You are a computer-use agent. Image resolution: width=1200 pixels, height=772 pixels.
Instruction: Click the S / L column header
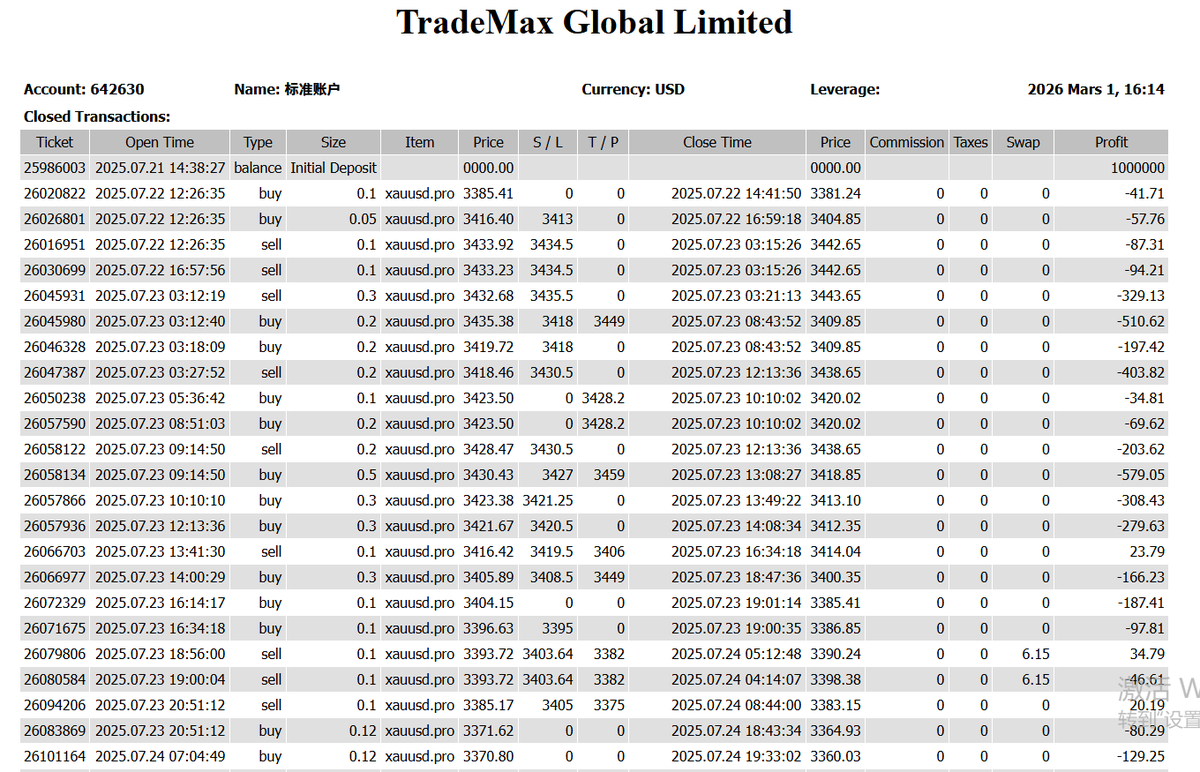click(x=547, y=142)
